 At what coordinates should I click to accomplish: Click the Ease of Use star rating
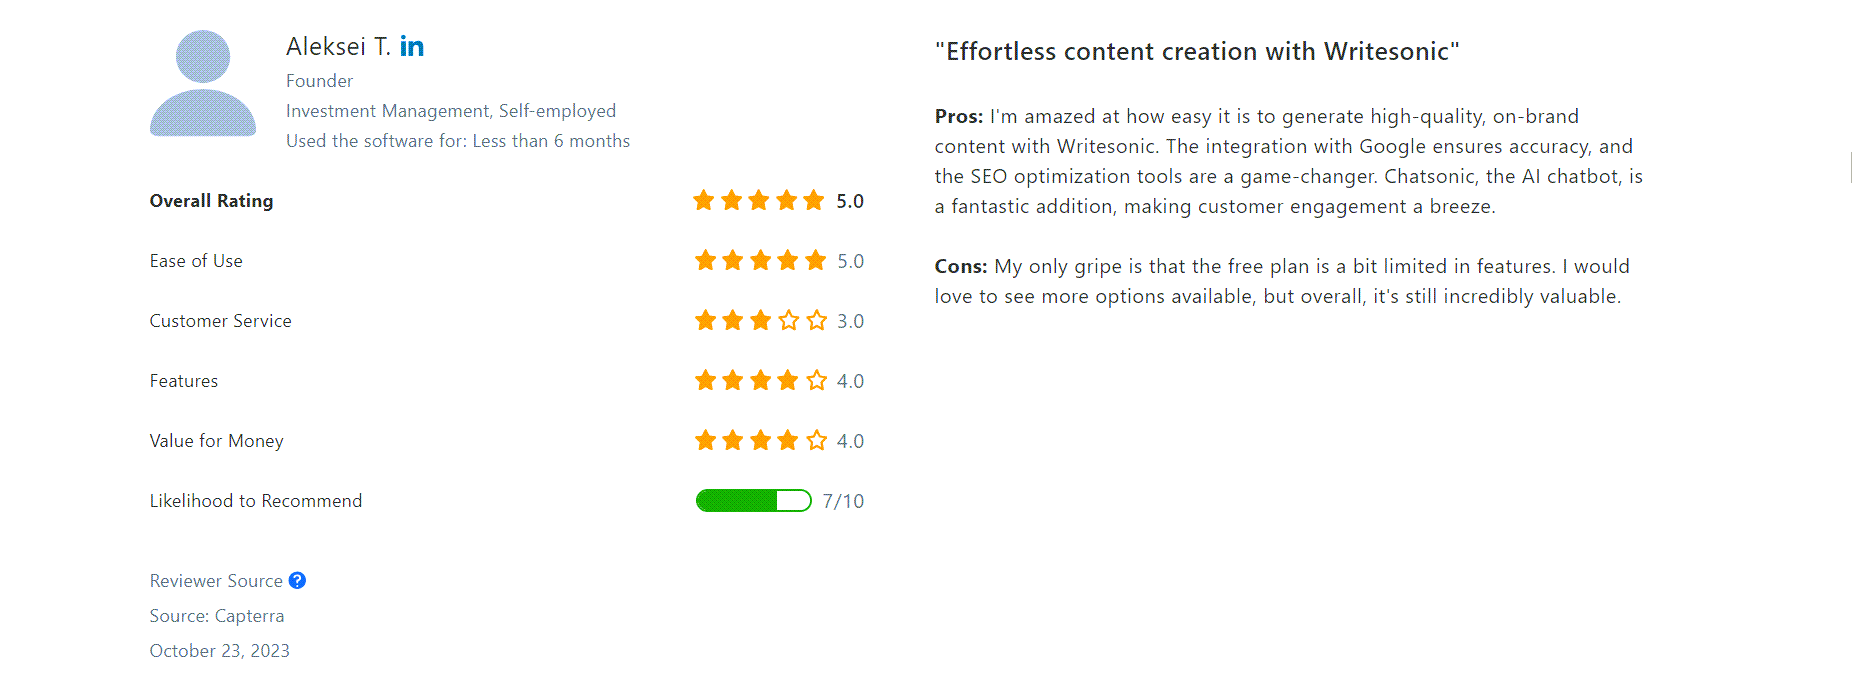point(760,260)
